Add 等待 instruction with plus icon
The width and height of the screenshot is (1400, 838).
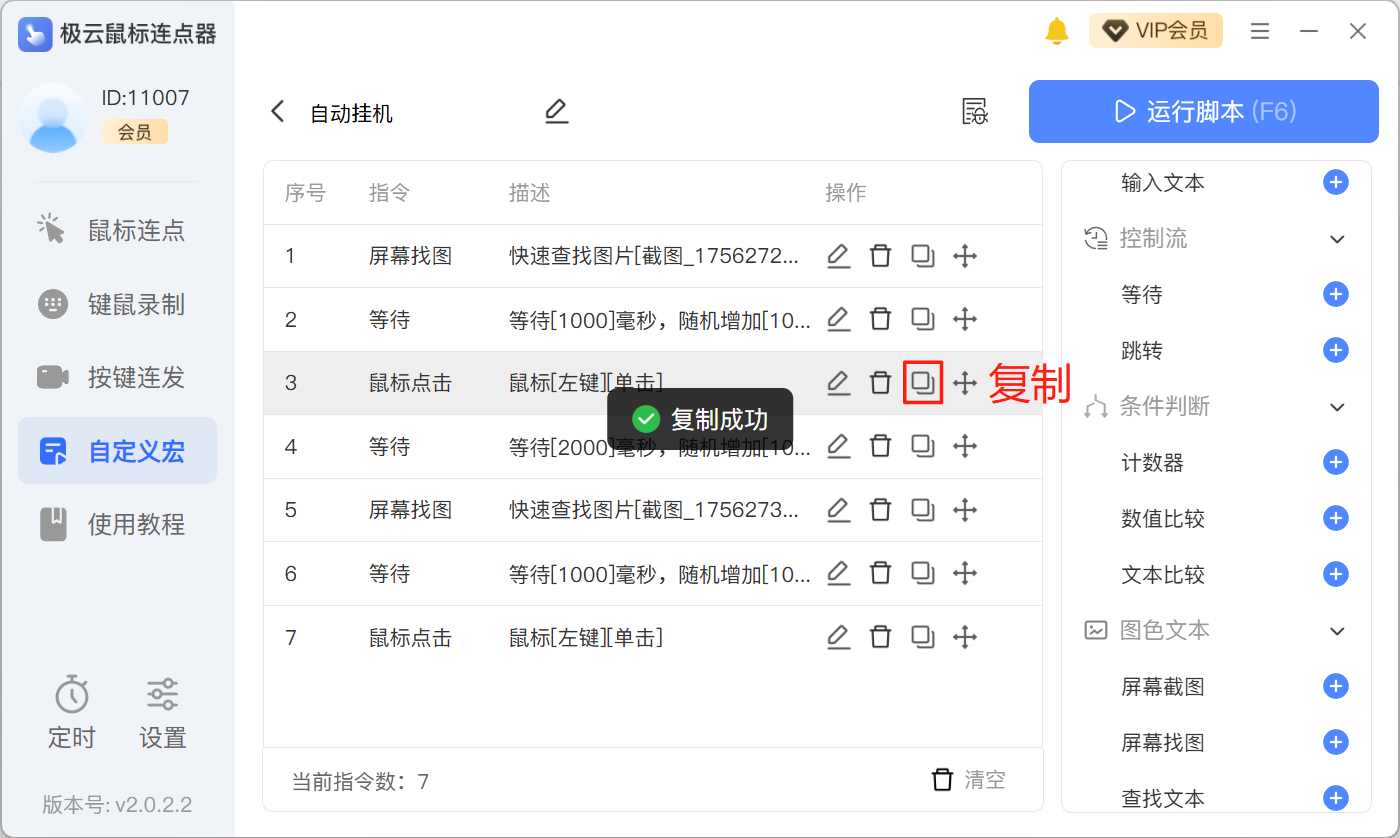[1335, 295]
